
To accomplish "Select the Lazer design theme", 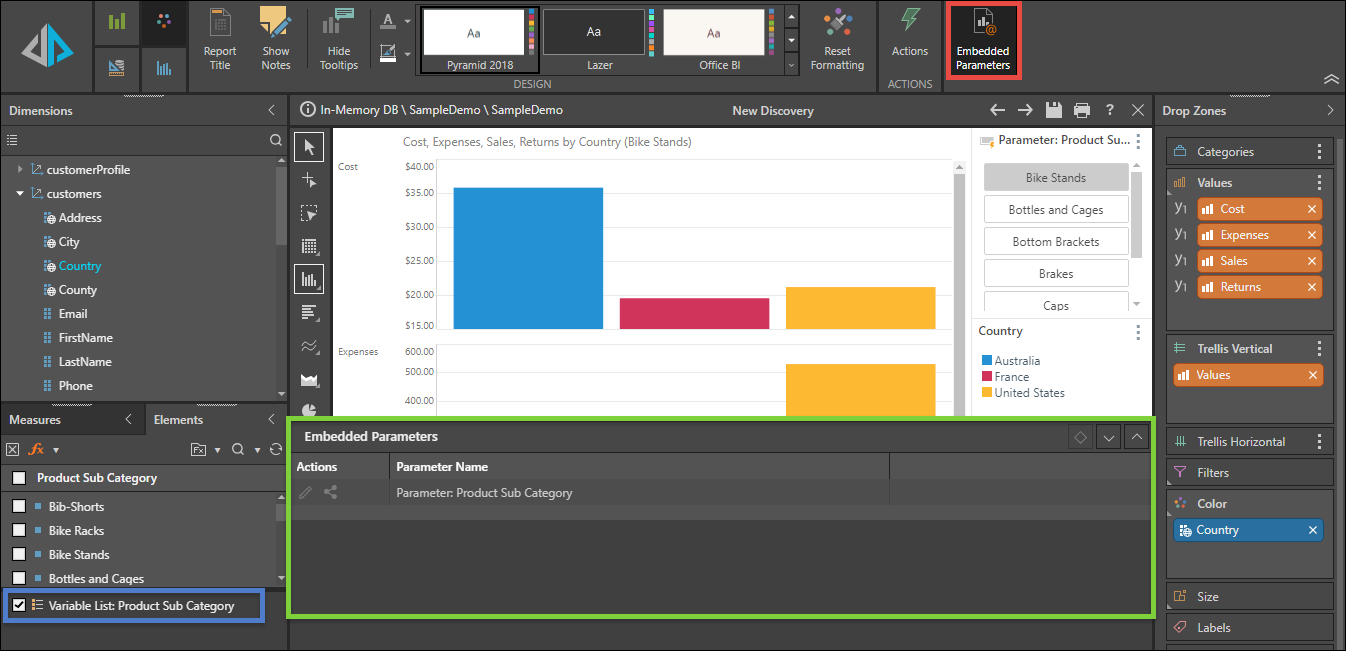I will click(594, 38).
